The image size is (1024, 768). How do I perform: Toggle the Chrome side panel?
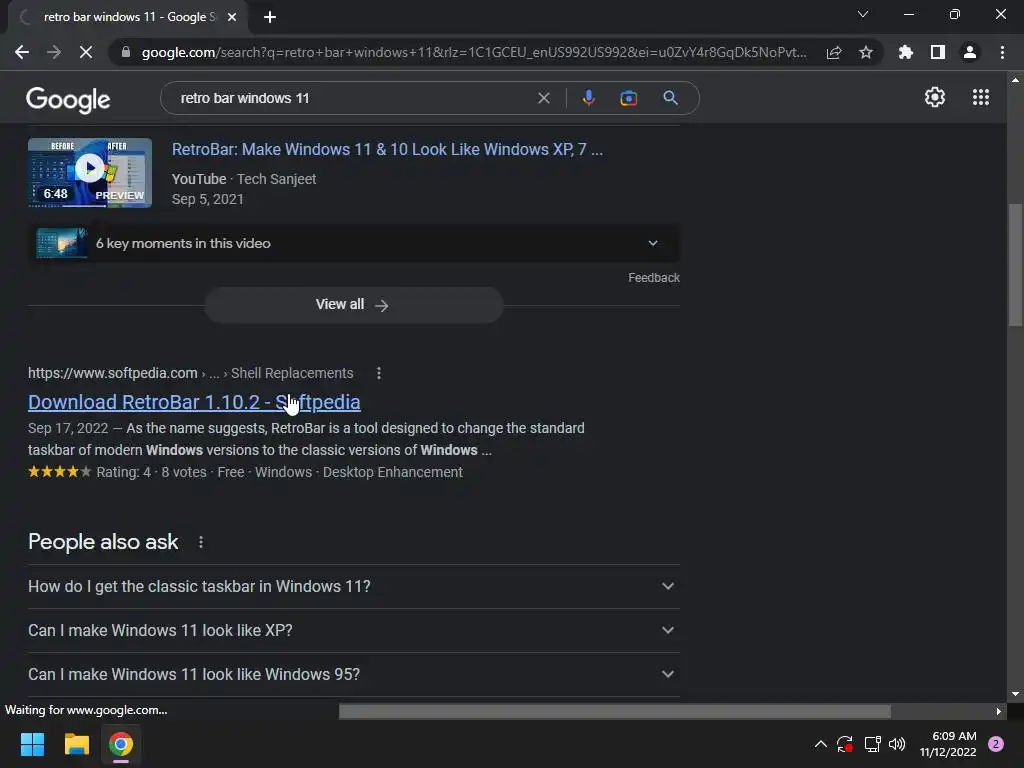(938, 52)
